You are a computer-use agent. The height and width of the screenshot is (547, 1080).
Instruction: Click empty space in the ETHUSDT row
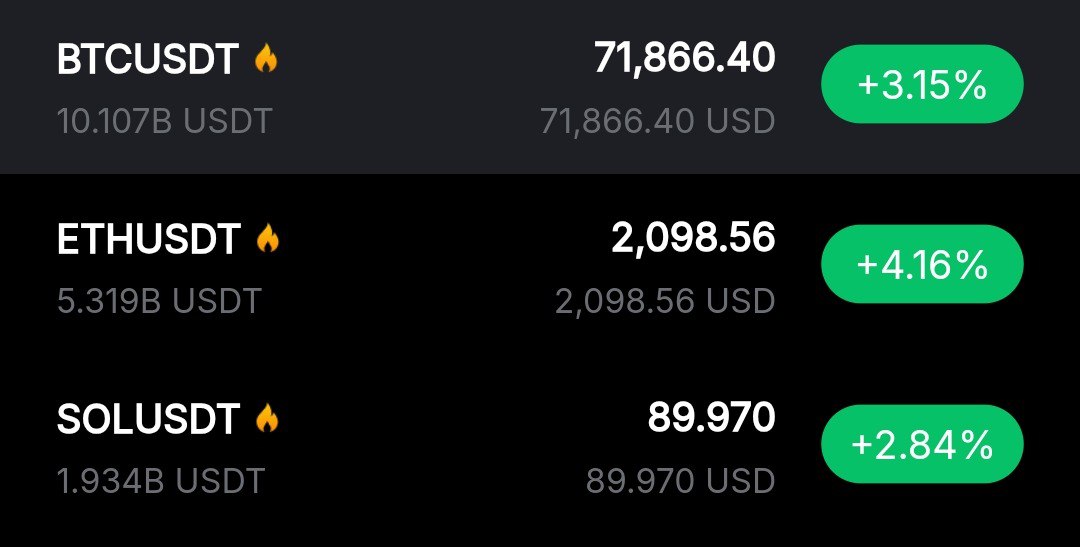(x=420, y=268)
